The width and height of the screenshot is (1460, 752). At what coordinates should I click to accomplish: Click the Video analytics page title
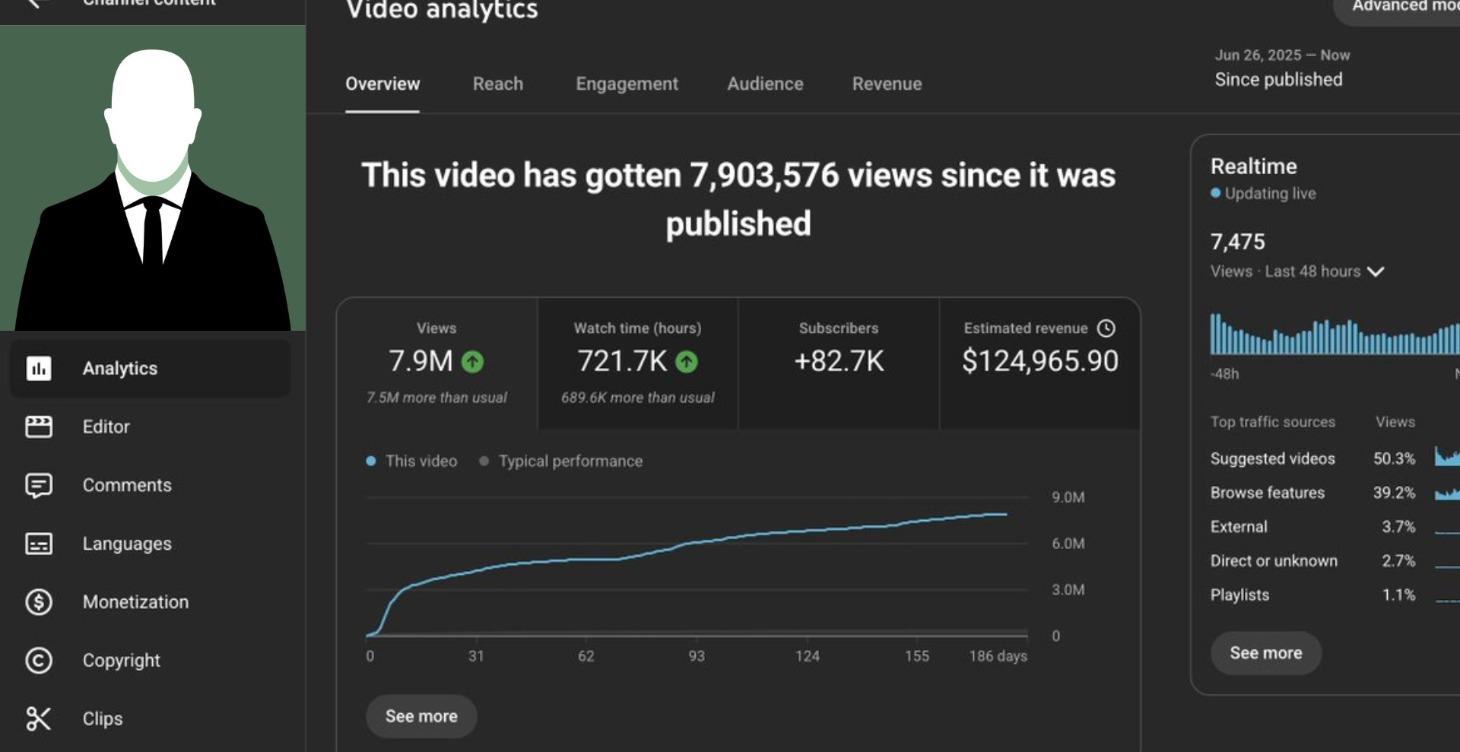tap(442, 10)
